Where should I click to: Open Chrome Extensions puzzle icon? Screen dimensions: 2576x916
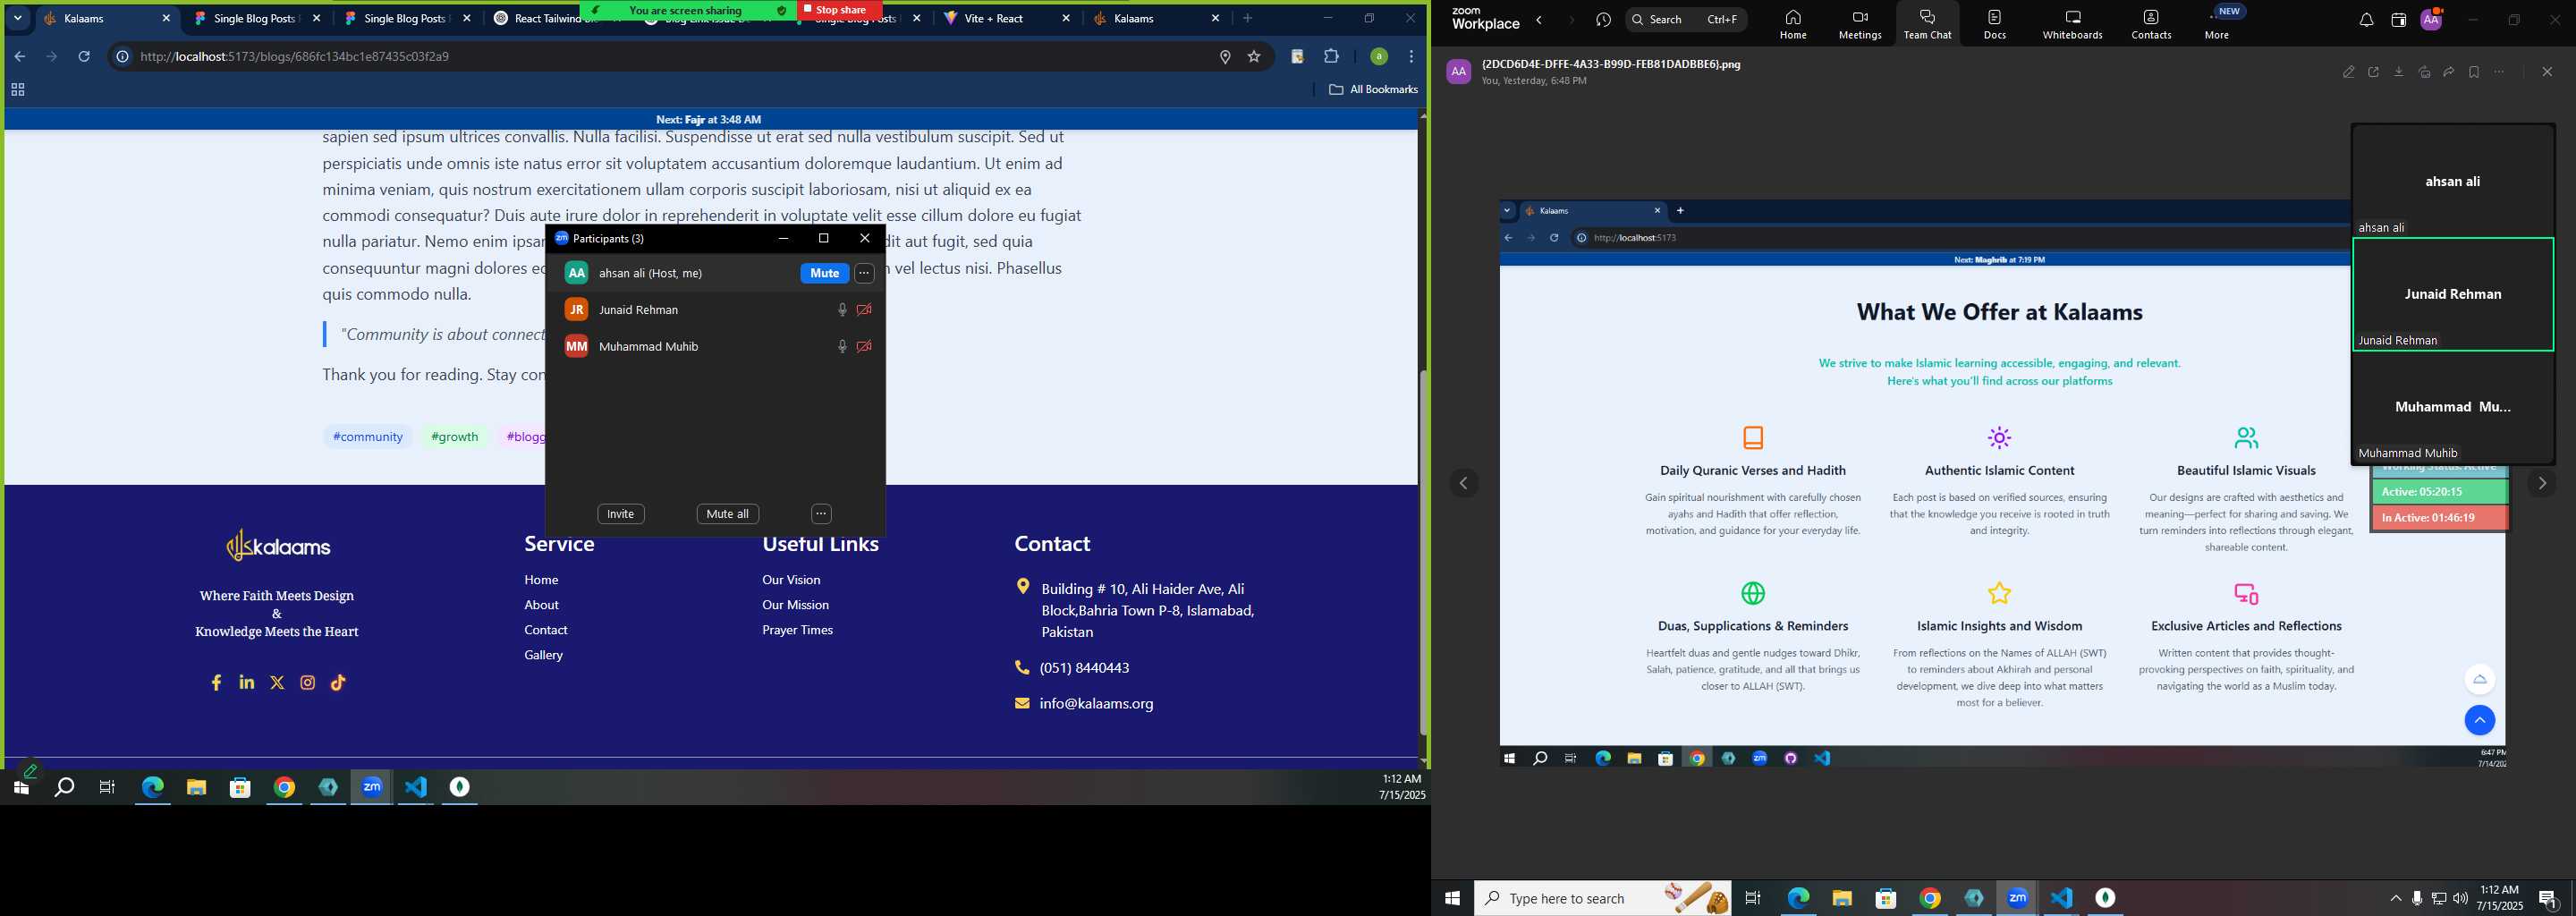point(1331,57)
